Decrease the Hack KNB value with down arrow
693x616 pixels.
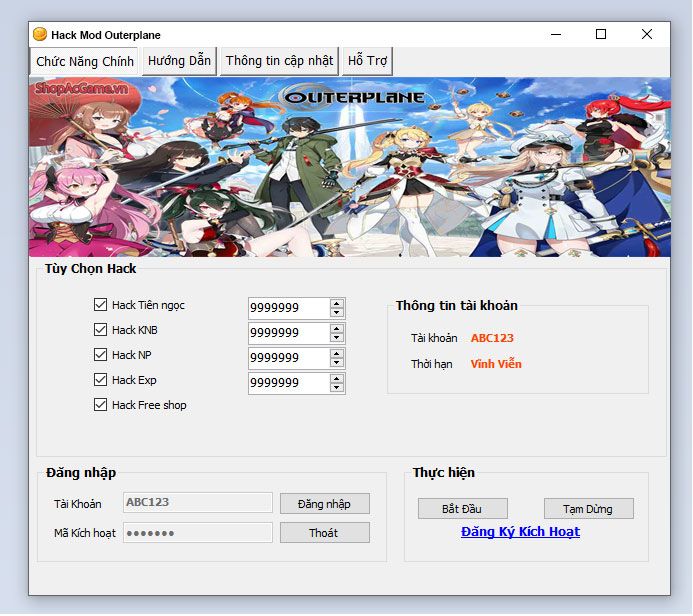[337, 338]
